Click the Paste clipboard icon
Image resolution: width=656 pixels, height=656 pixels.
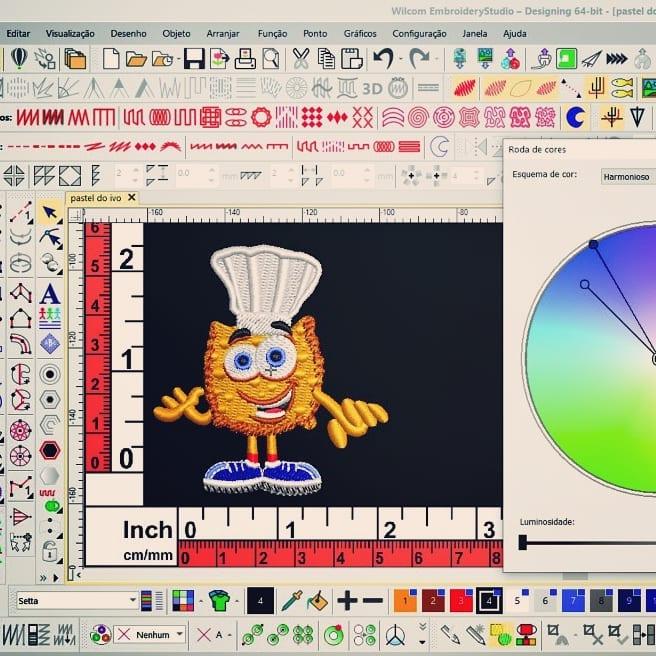(351, 59)
